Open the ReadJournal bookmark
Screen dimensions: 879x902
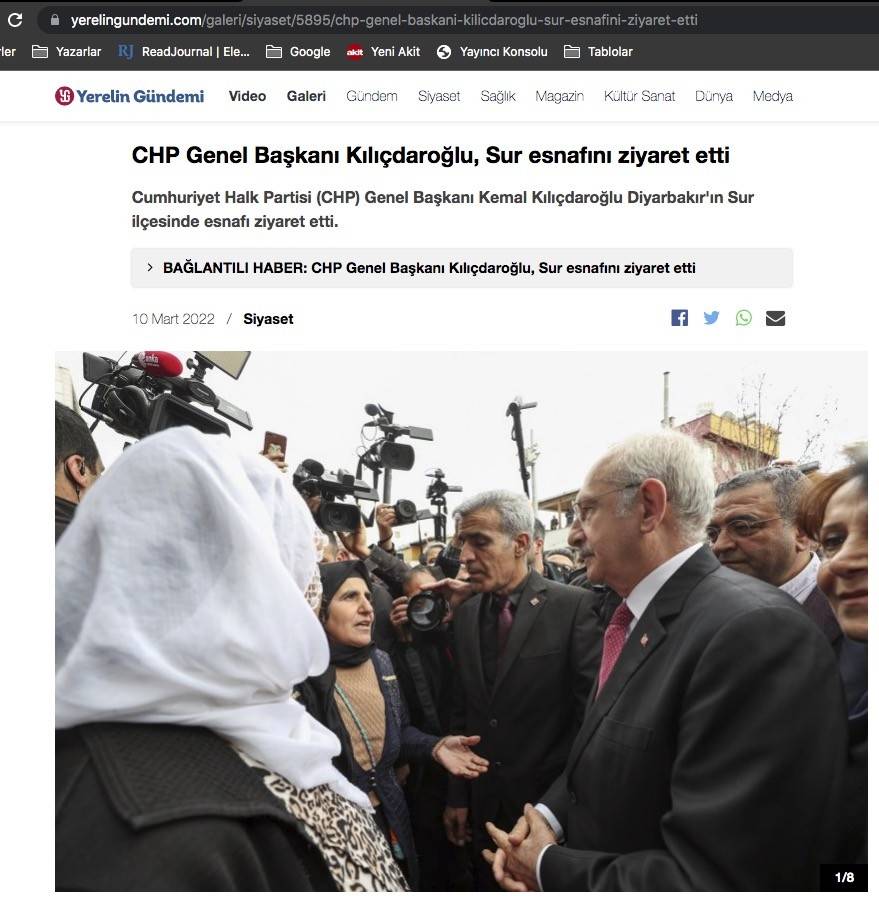tap(184, 52)
